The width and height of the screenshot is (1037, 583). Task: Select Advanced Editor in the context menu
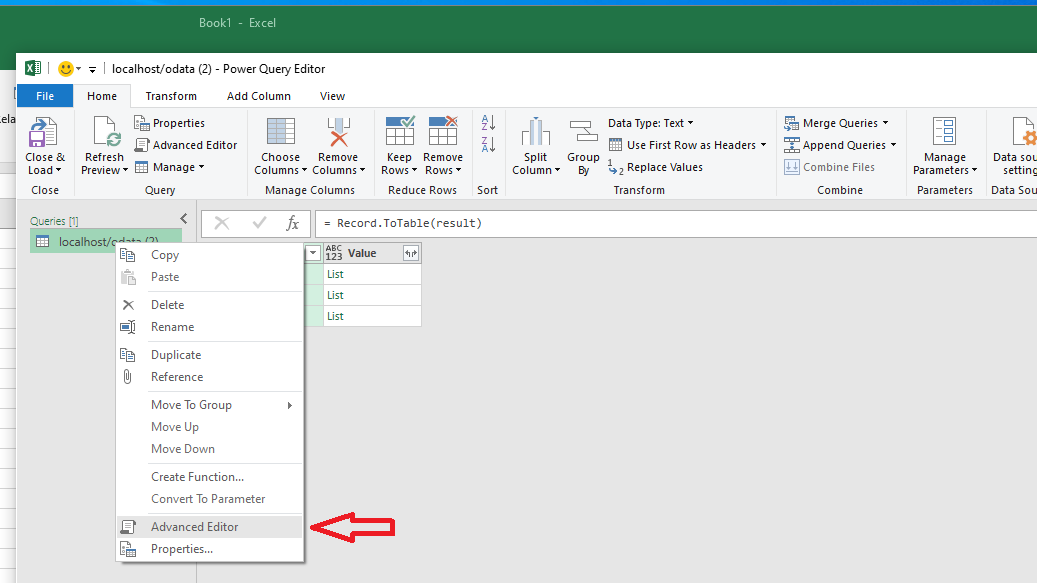tap(194, 527)
